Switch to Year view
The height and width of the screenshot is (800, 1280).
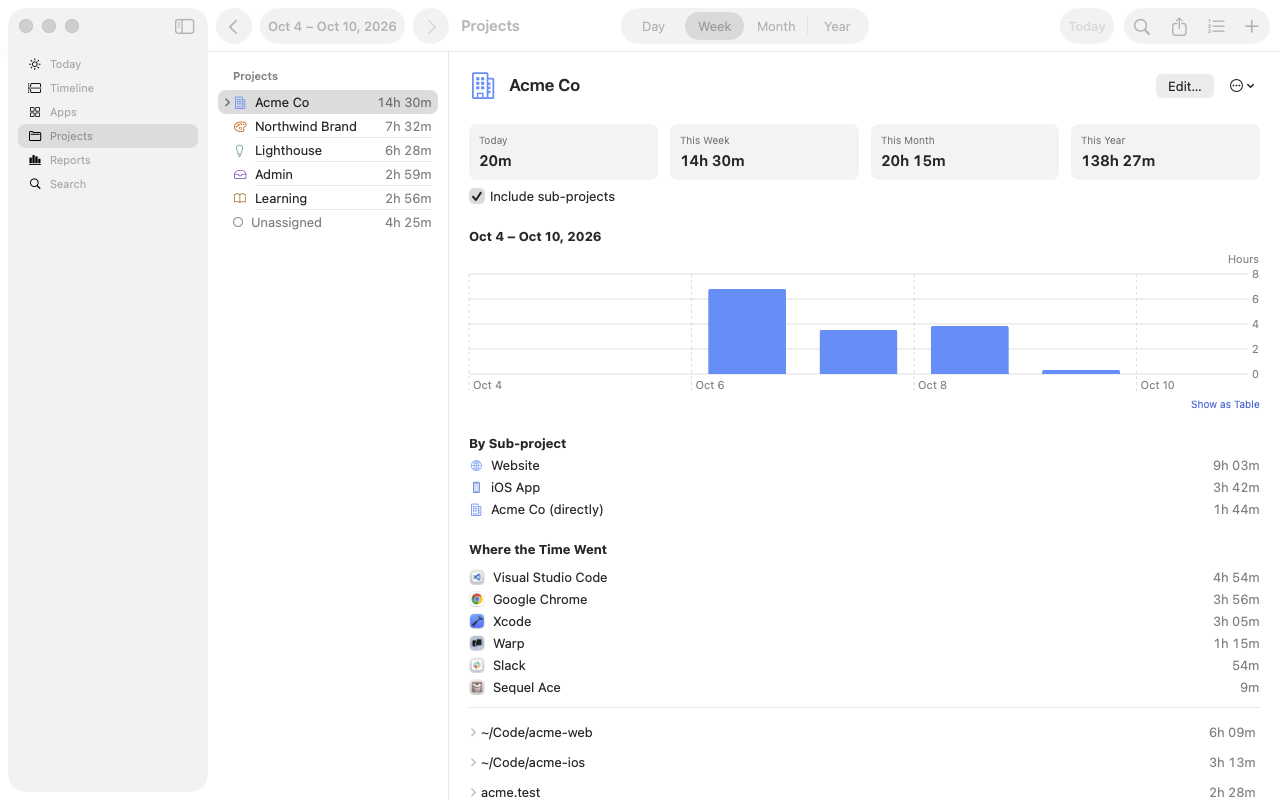tap(837, 26)
